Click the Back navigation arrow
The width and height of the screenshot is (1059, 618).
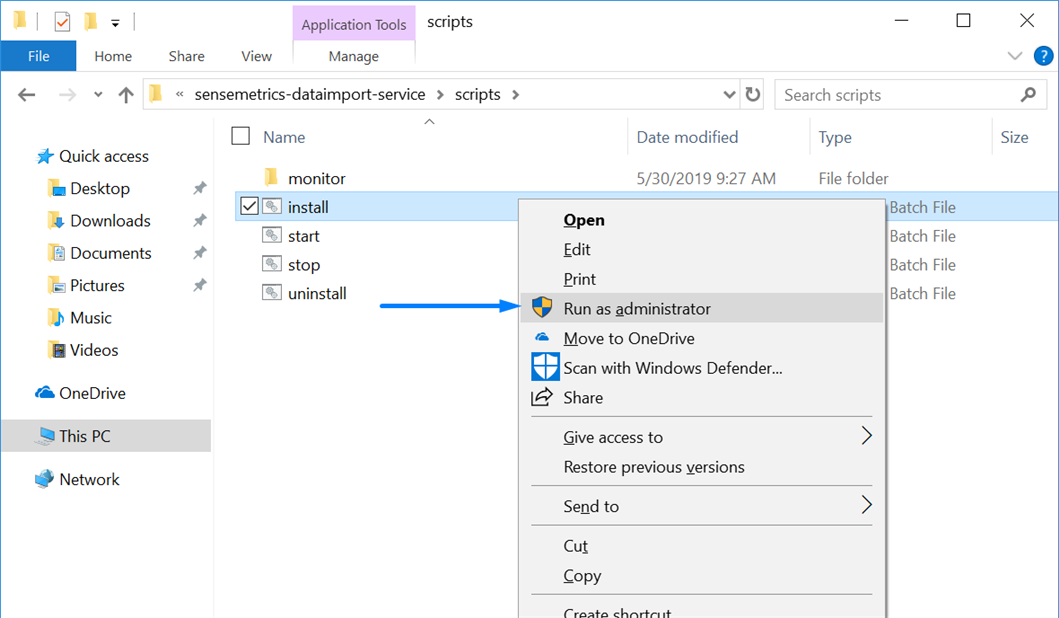[27, 95]
